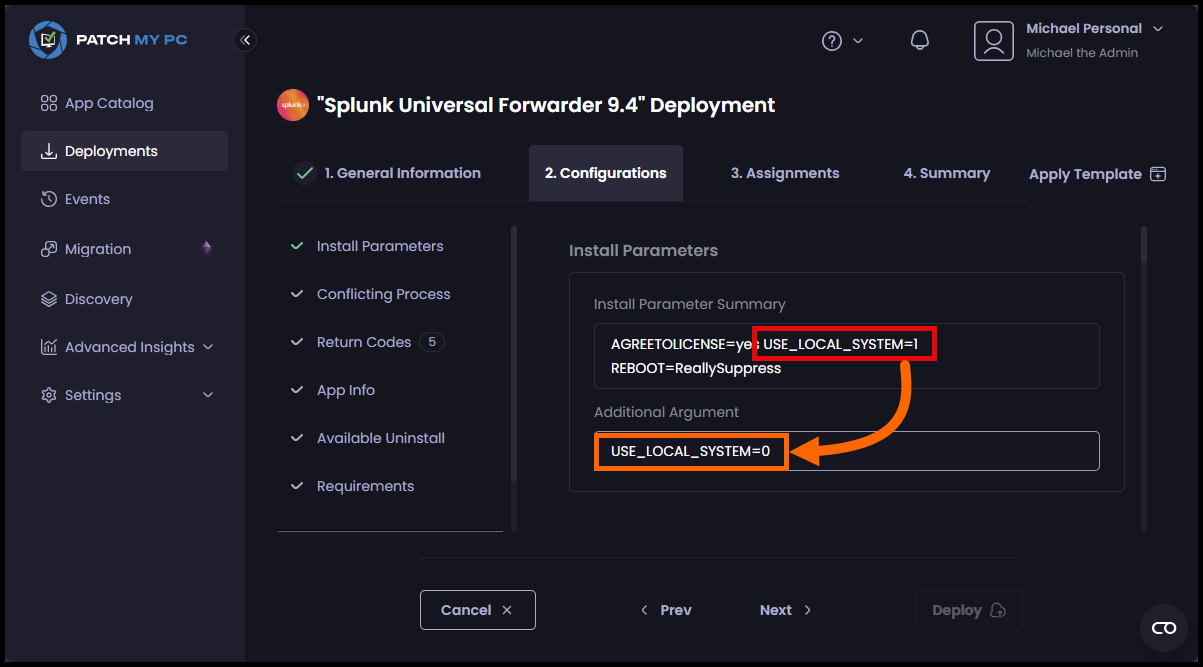The width and height of the screenshot is (1203, 667).
Task: Go to the Summary tab
Action: 946,172
